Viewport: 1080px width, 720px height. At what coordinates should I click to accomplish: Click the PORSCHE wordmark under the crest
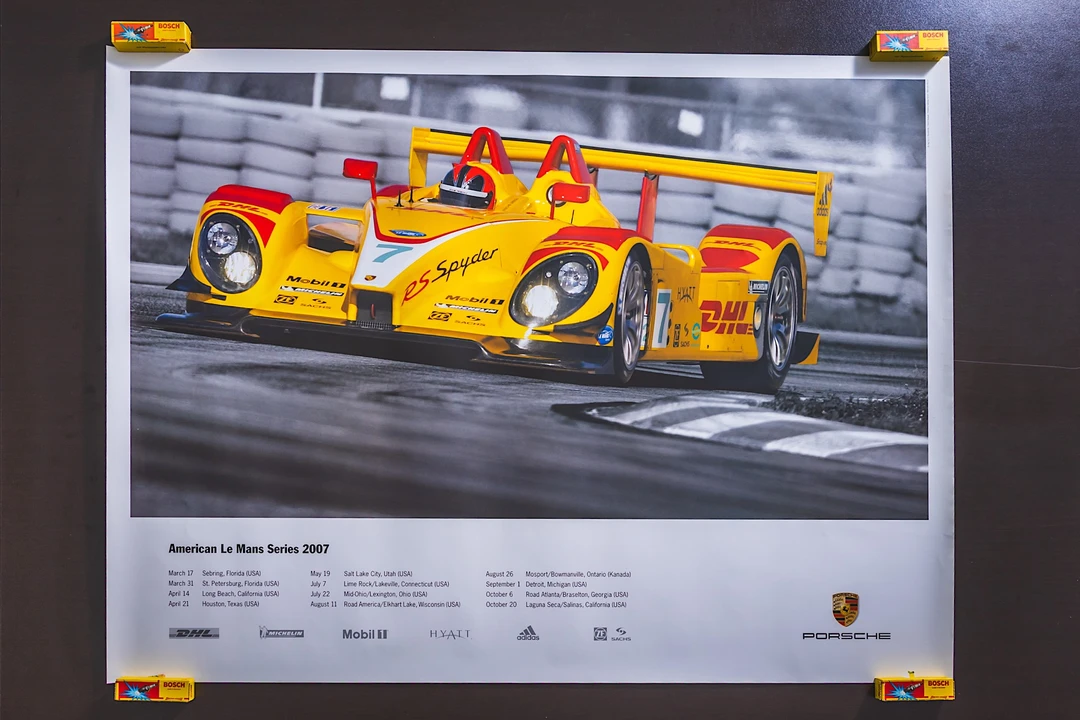847,636
